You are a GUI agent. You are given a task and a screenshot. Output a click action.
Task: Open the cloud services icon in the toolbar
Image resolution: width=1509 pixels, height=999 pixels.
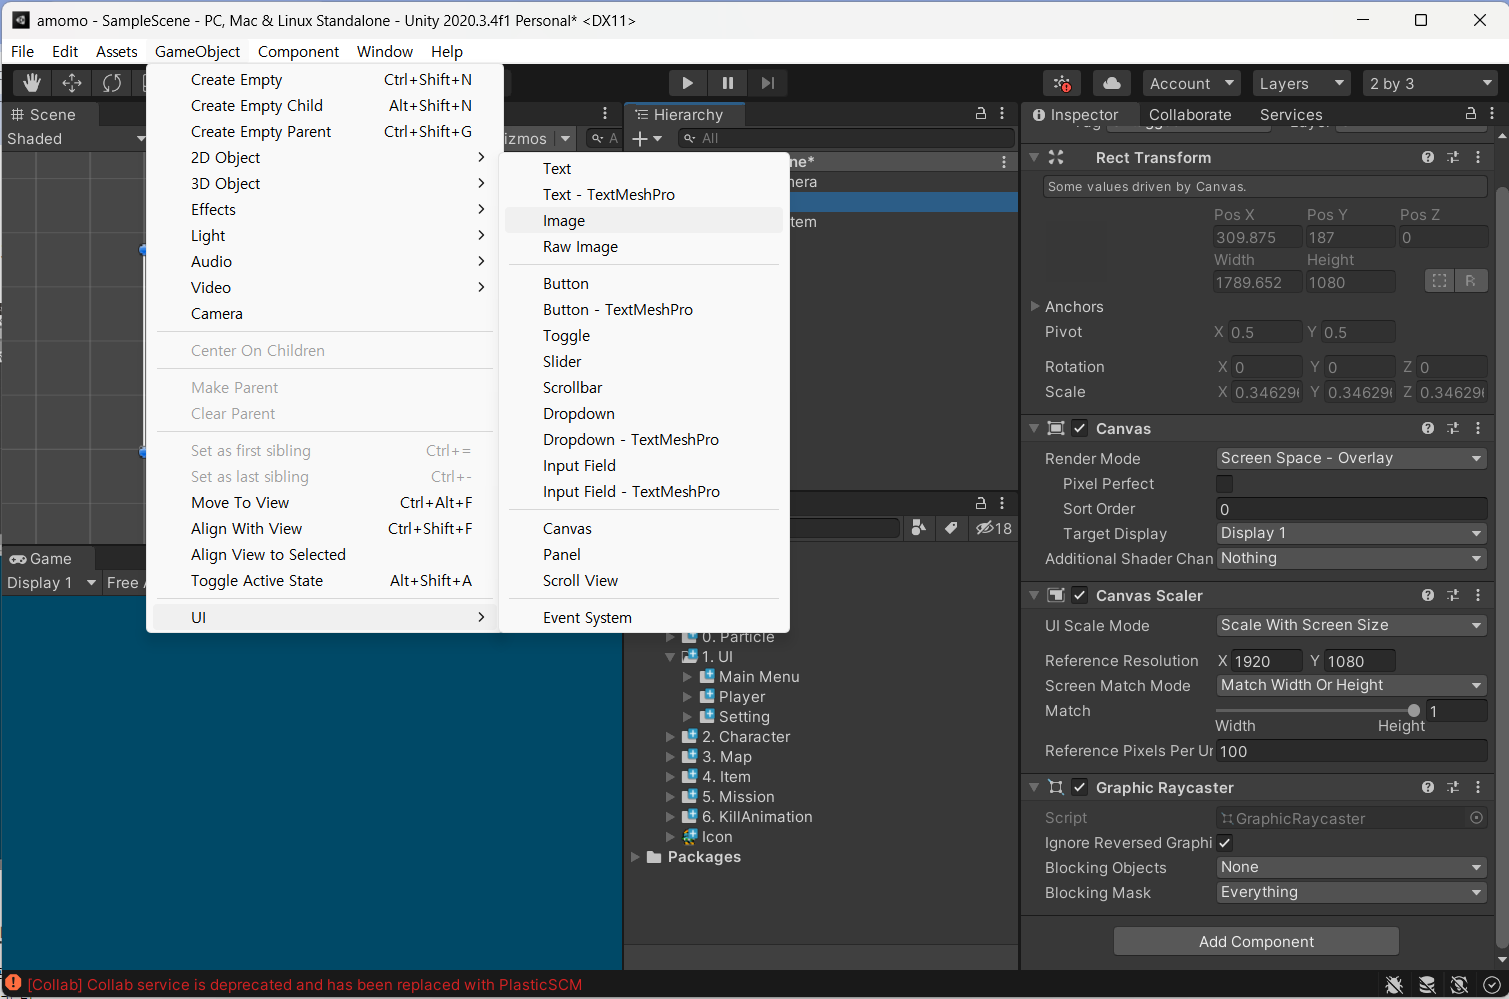click(1112, 83)
